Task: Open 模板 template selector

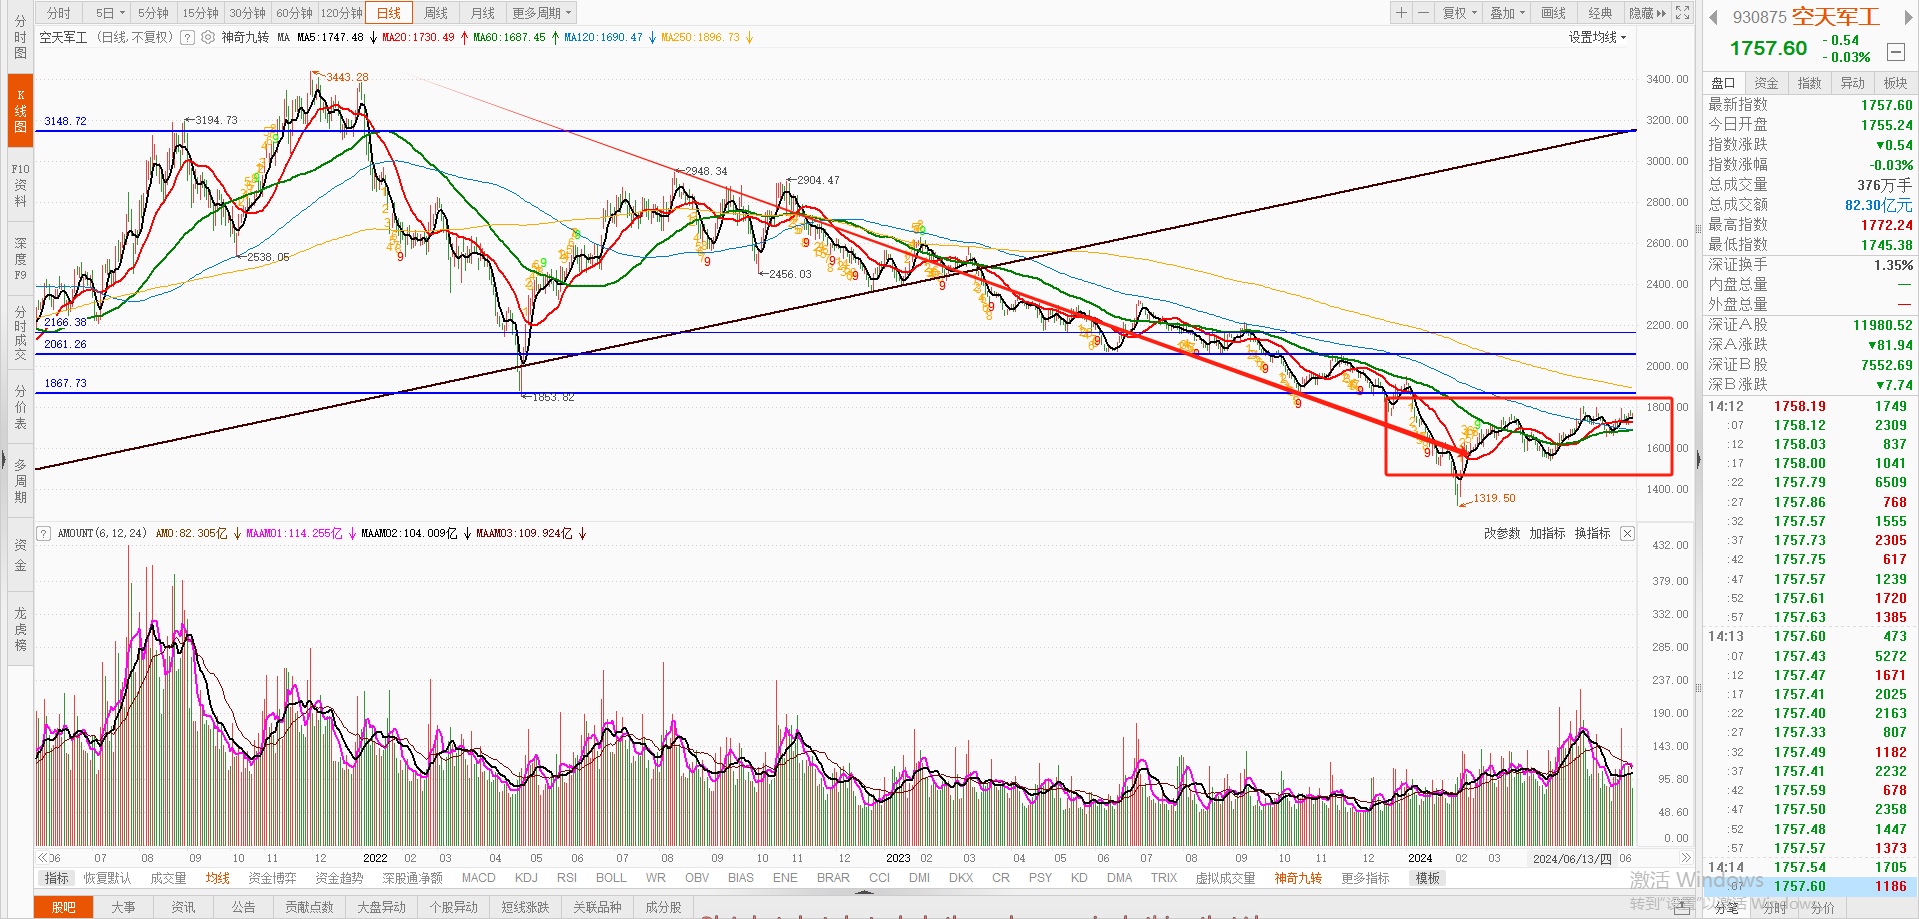Action: 1427,878
